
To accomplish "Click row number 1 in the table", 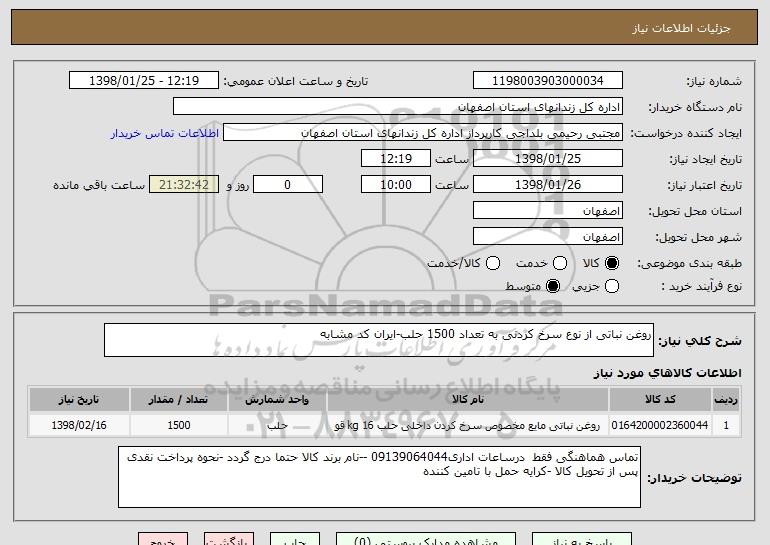I will click(726, 425).
